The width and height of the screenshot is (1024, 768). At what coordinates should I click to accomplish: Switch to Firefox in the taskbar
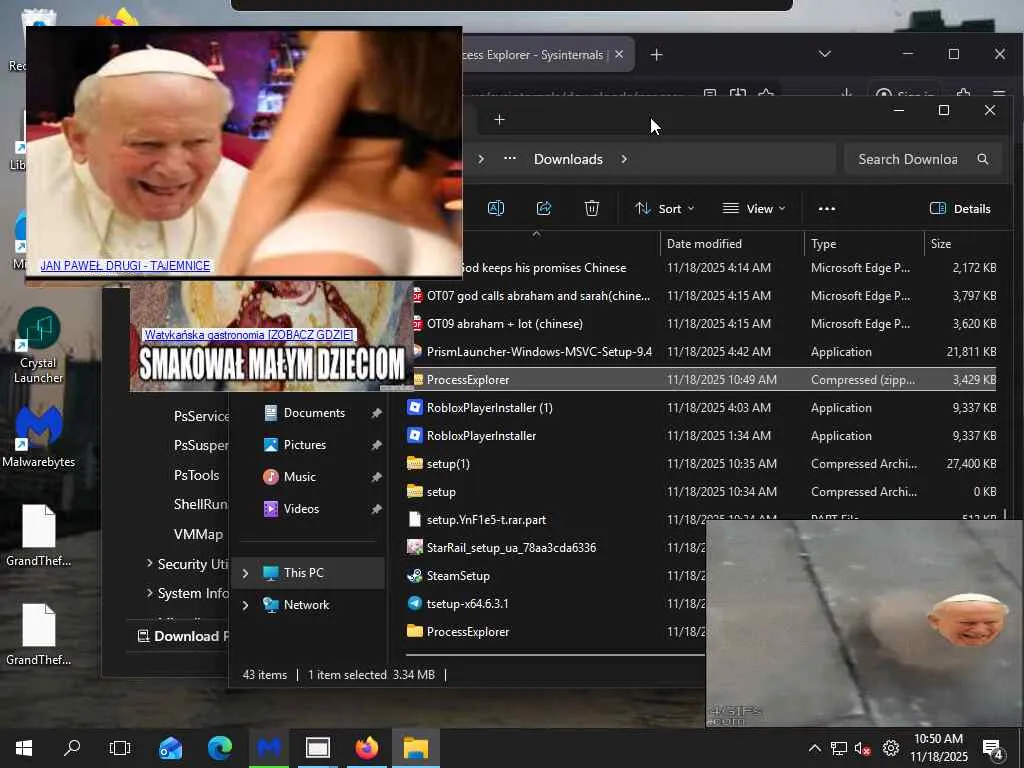tap(366, 748)
